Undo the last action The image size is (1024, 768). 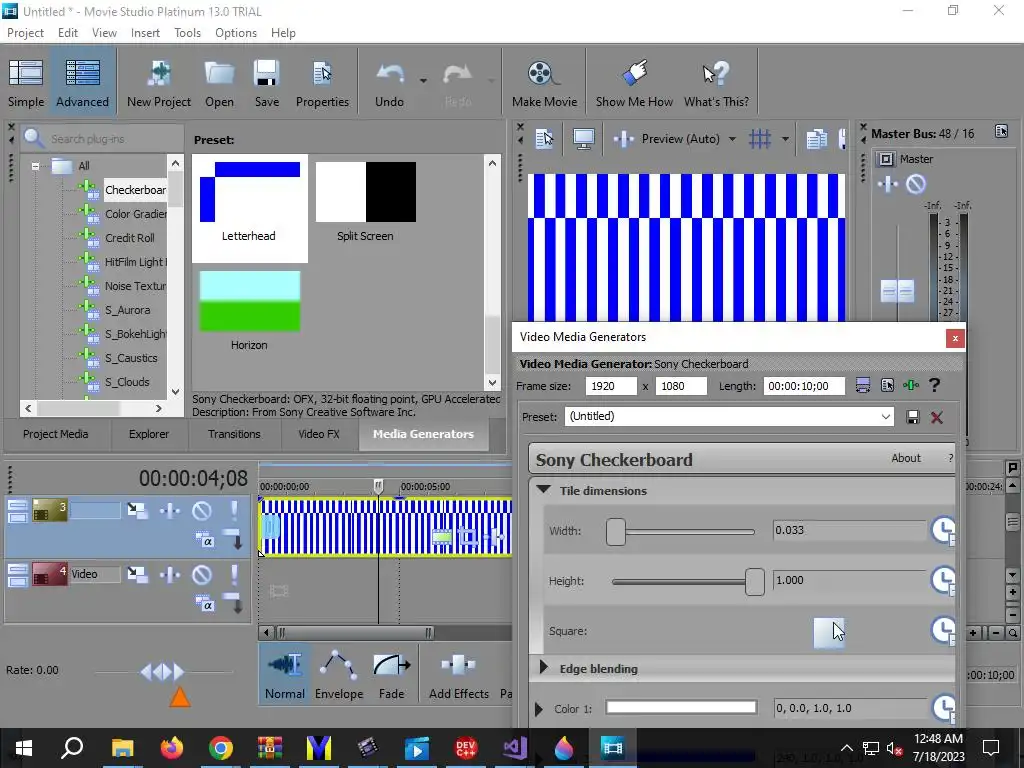pos(389,83)
